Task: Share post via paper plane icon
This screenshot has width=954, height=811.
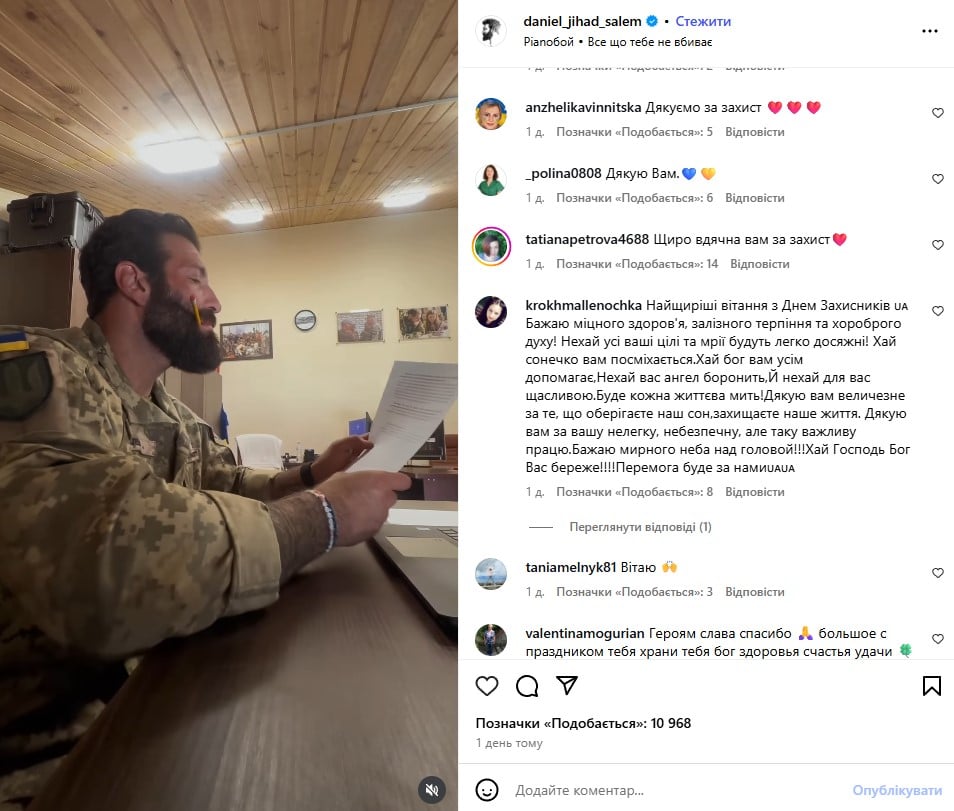Action: 566,685
